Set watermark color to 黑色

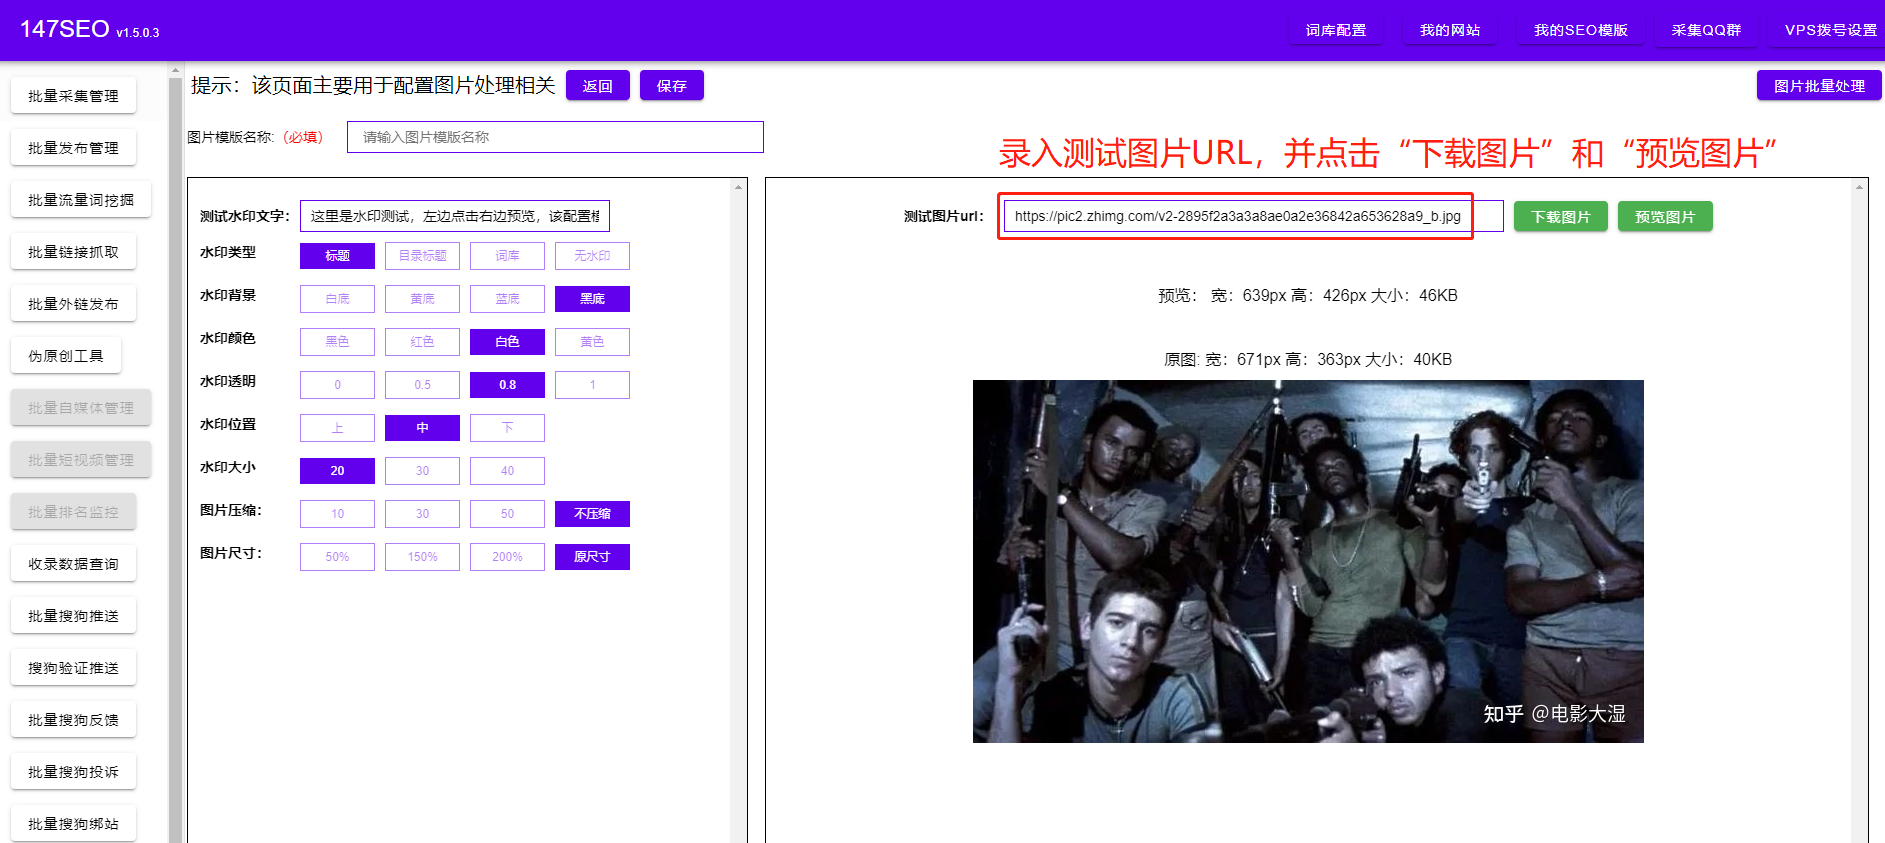click(x=337, y=342)
